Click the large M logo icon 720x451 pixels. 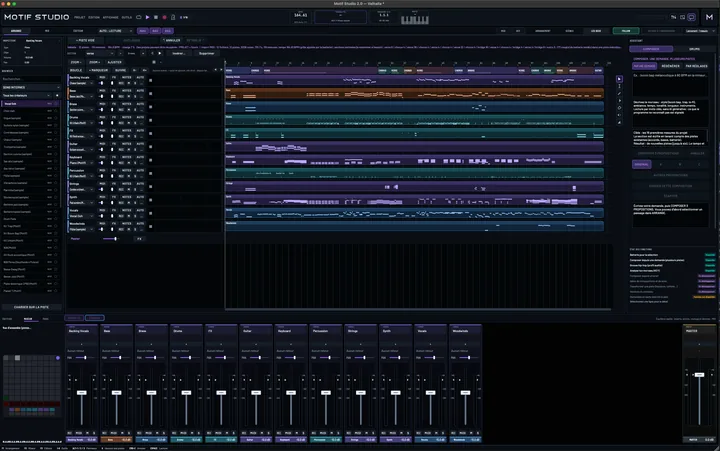(x=709, y=17)
